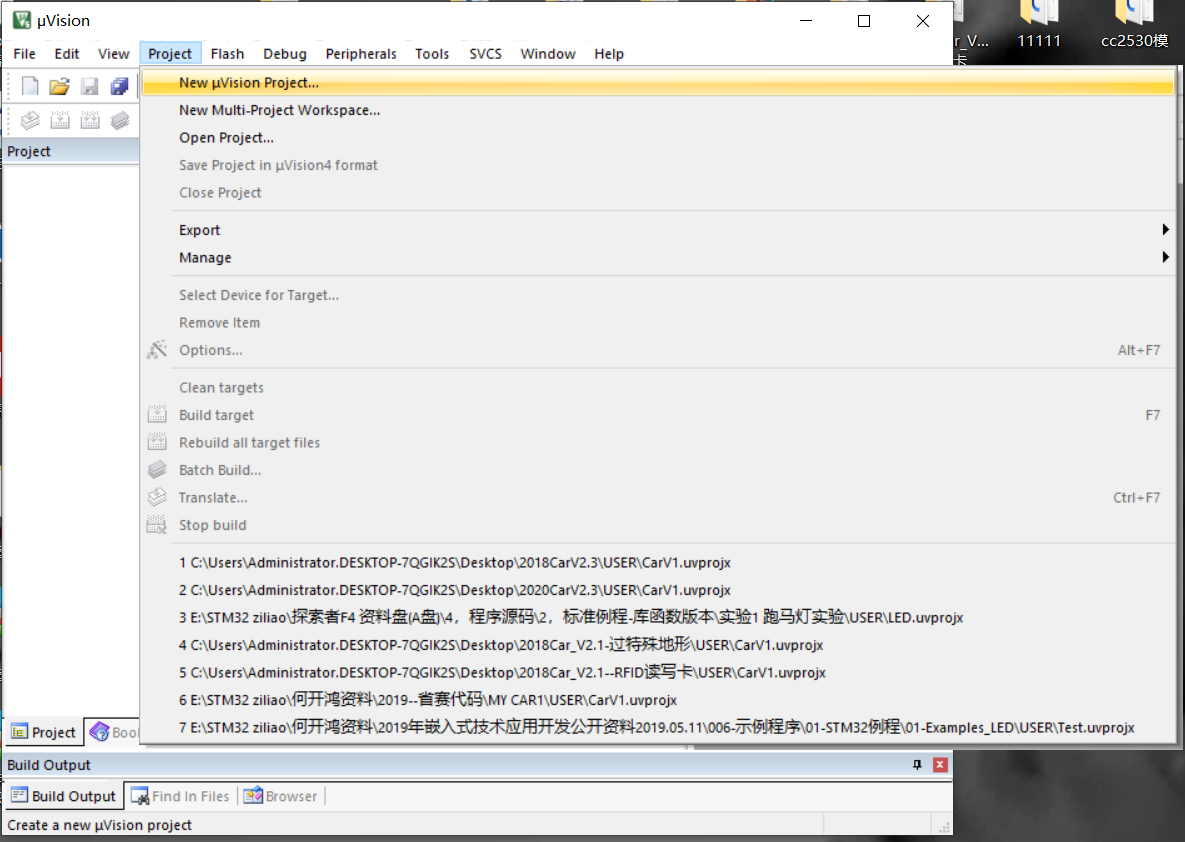Switch to the Project bottom tab
The width and height of the screenshot is (1185, 842).
coord(44,732)
